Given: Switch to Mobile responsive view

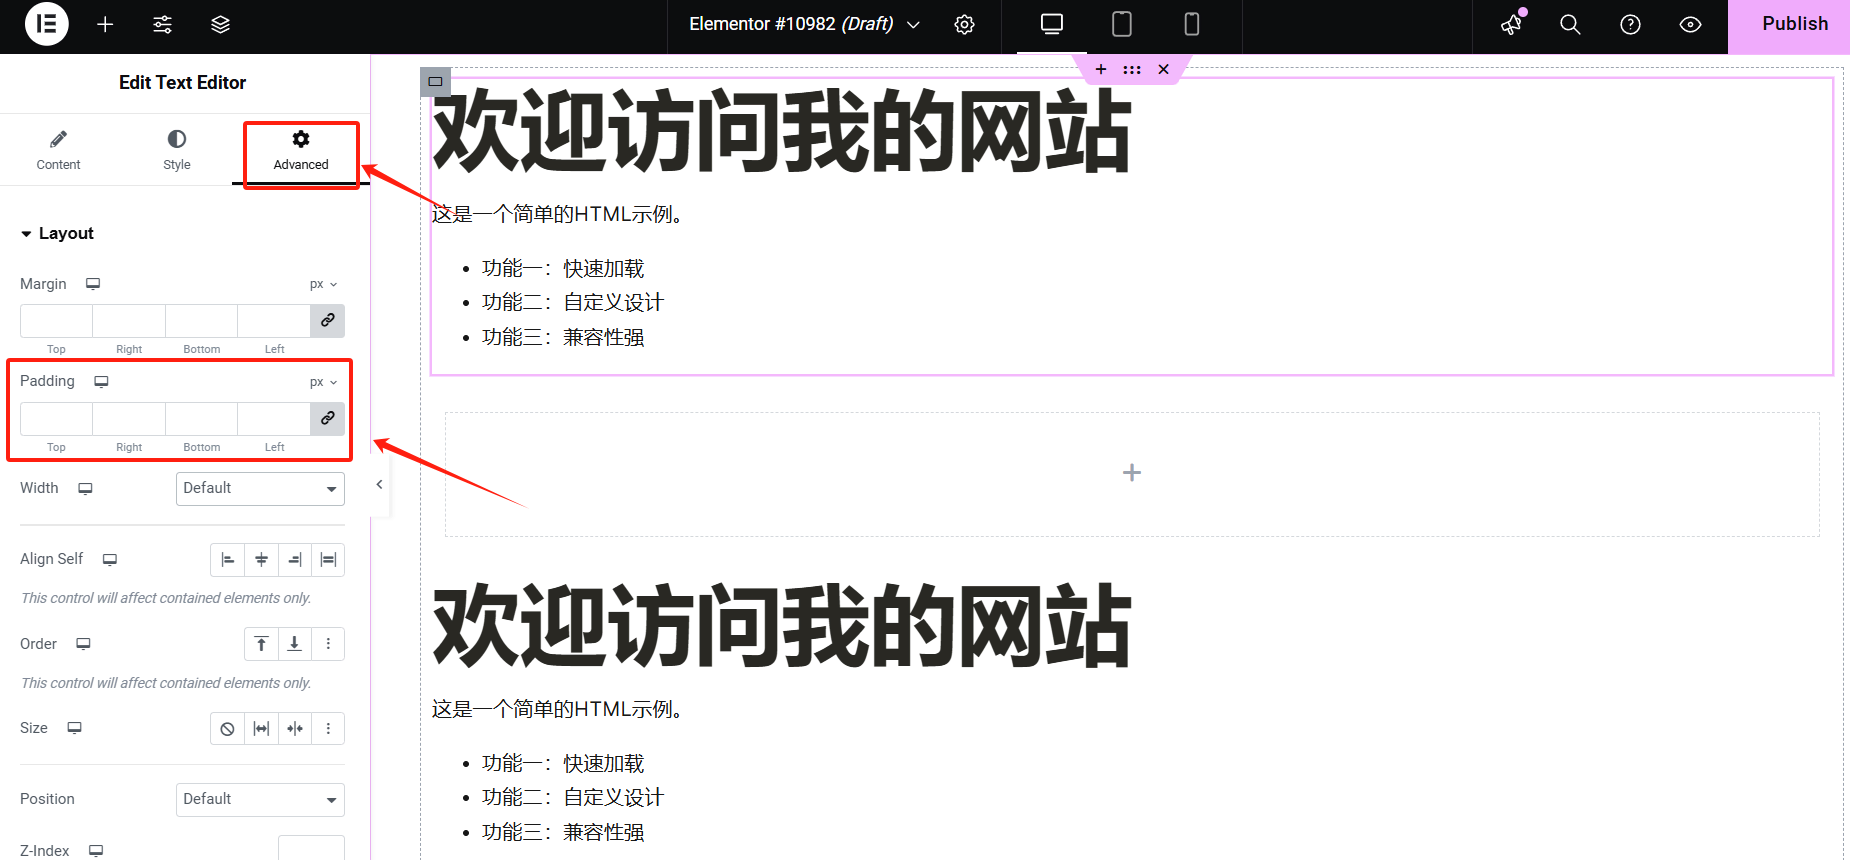Looking at the screenshot, I should tap(1192, 24).
